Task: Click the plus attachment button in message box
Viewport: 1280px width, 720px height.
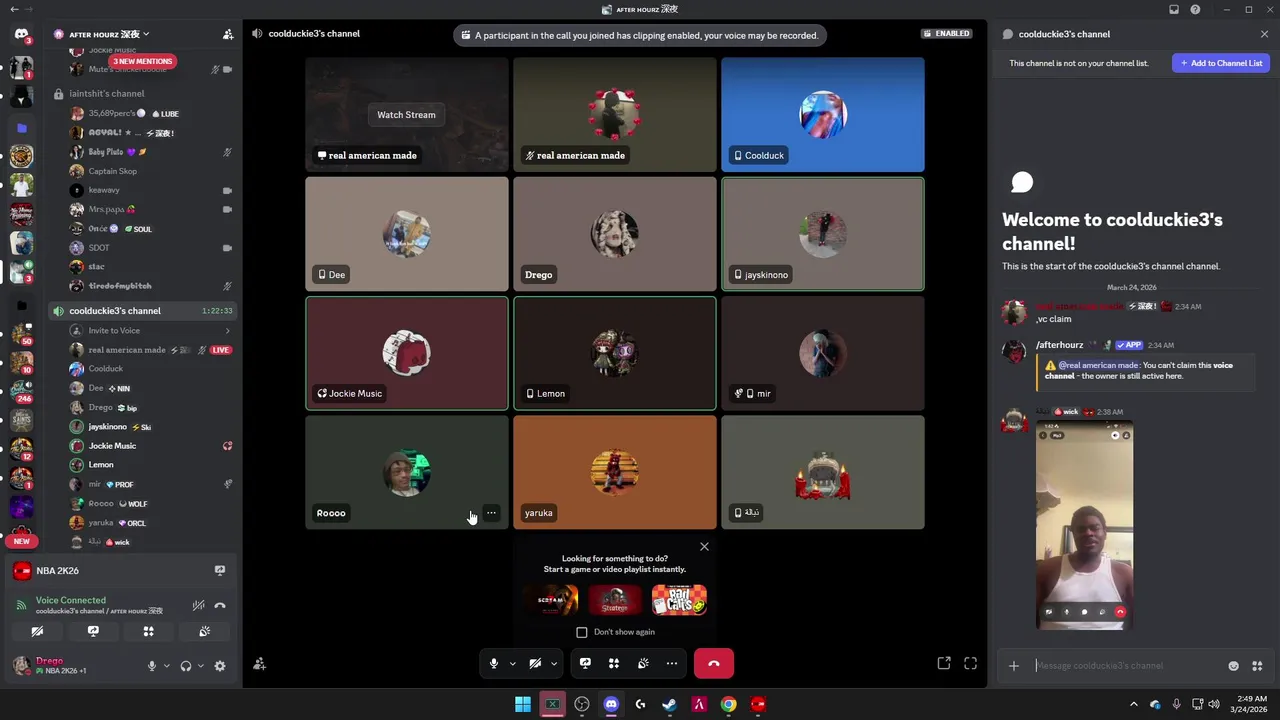Action: 1013,666
